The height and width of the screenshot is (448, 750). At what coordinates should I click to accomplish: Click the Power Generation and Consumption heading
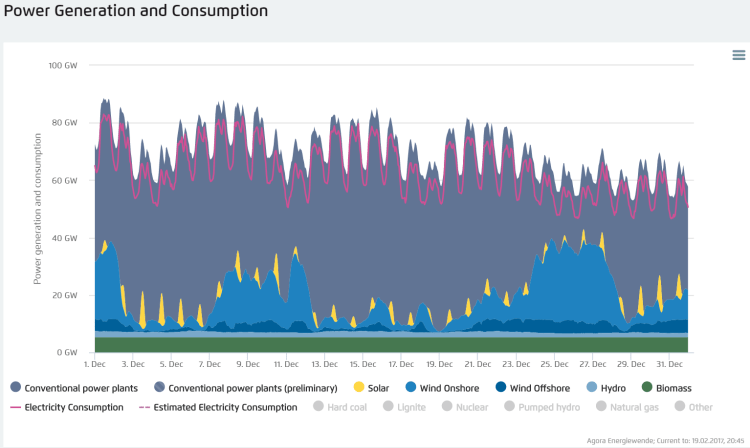point(137,12)
